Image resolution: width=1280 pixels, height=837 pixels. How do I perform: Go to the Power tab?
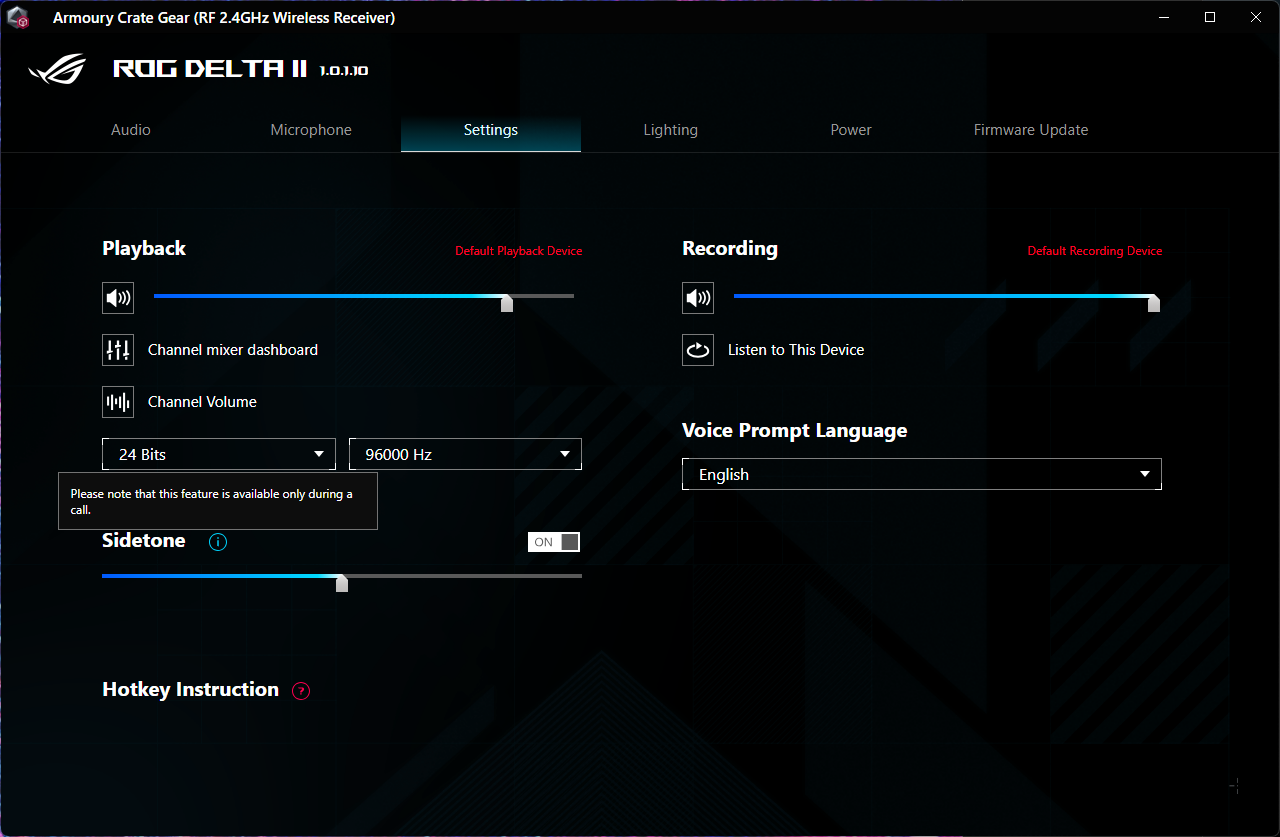tap(851, 130)
